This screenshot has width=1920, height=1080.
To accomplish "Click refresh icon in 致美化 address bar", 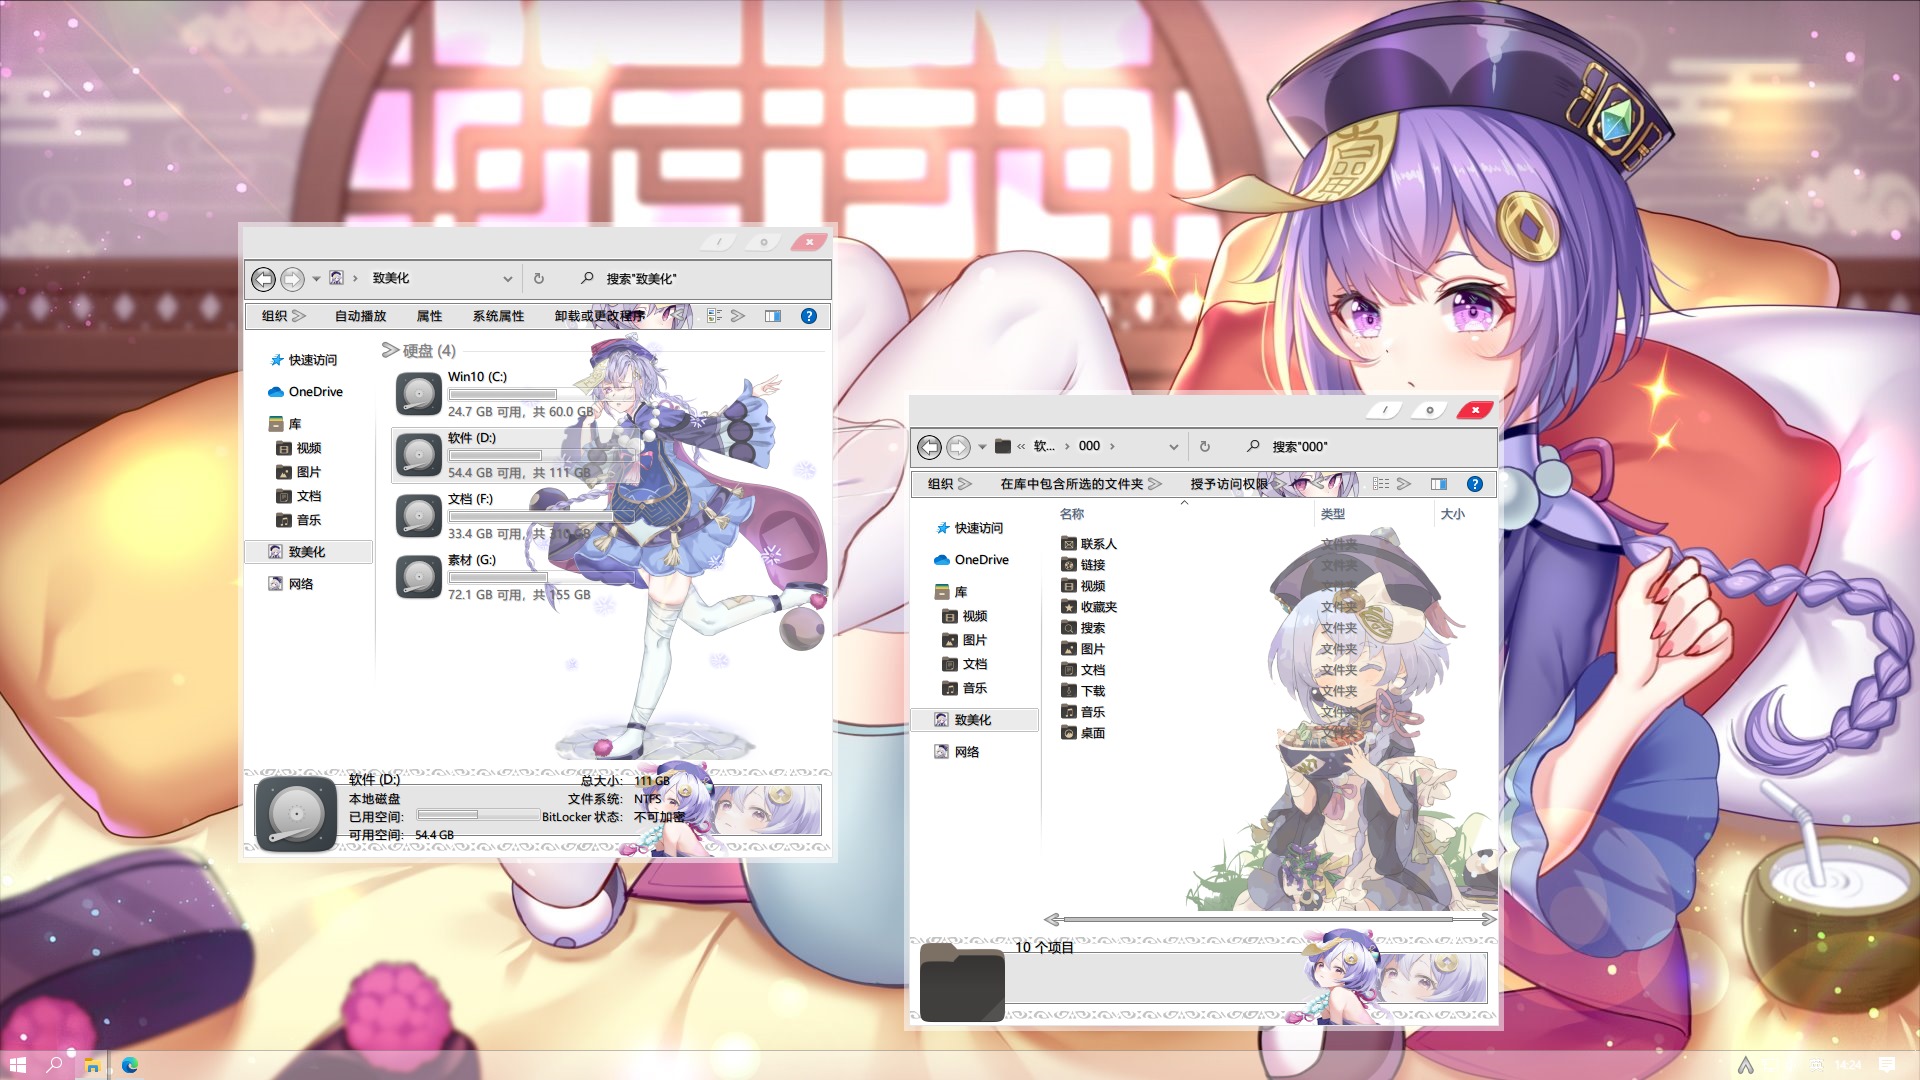I will point(539,279).
